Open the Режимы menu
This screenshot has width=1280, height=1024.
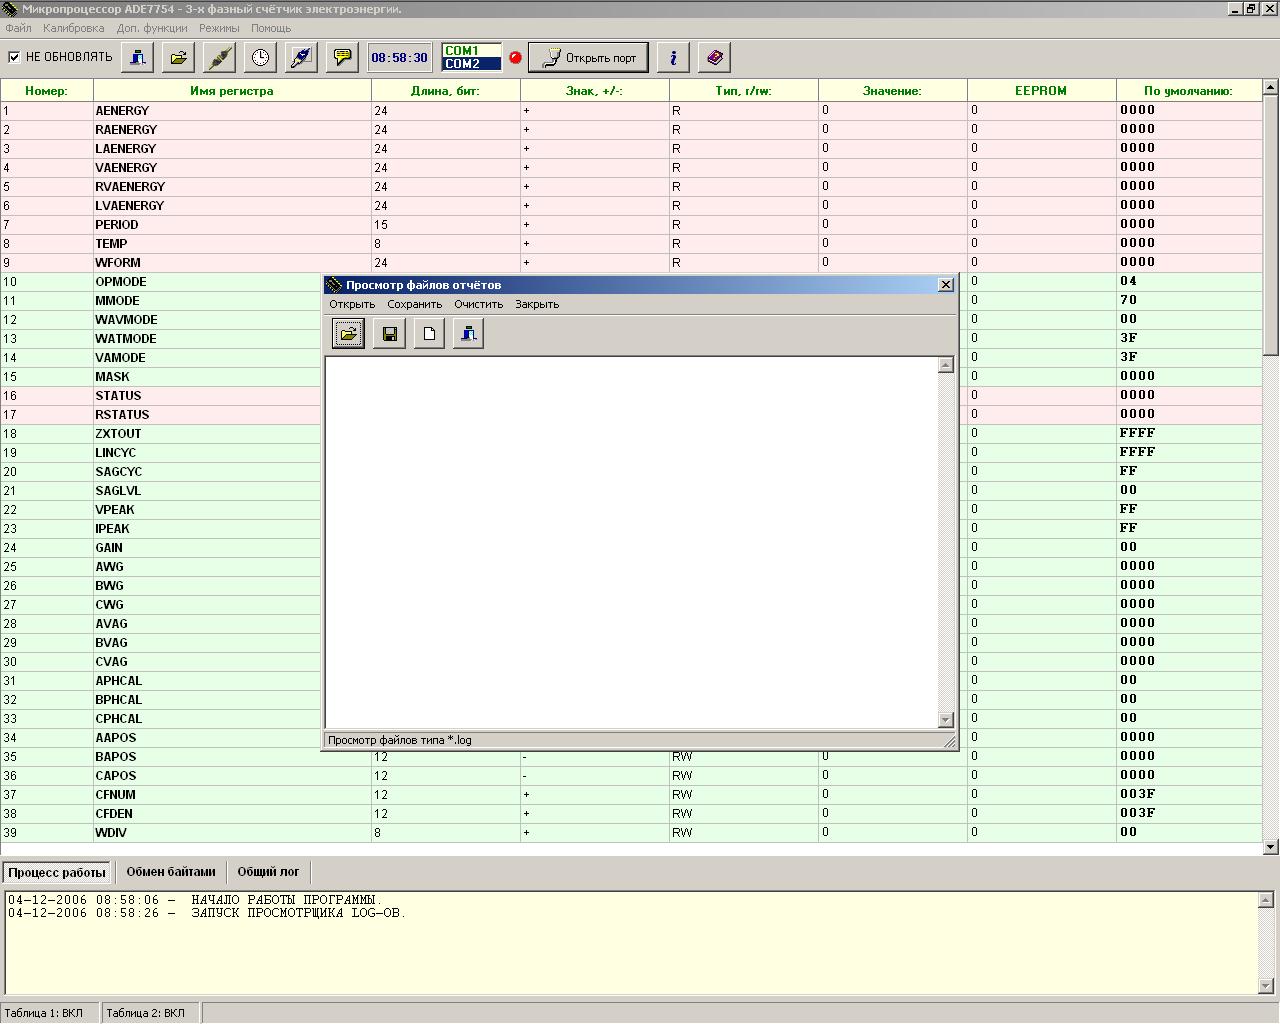[x=219, y=28]
